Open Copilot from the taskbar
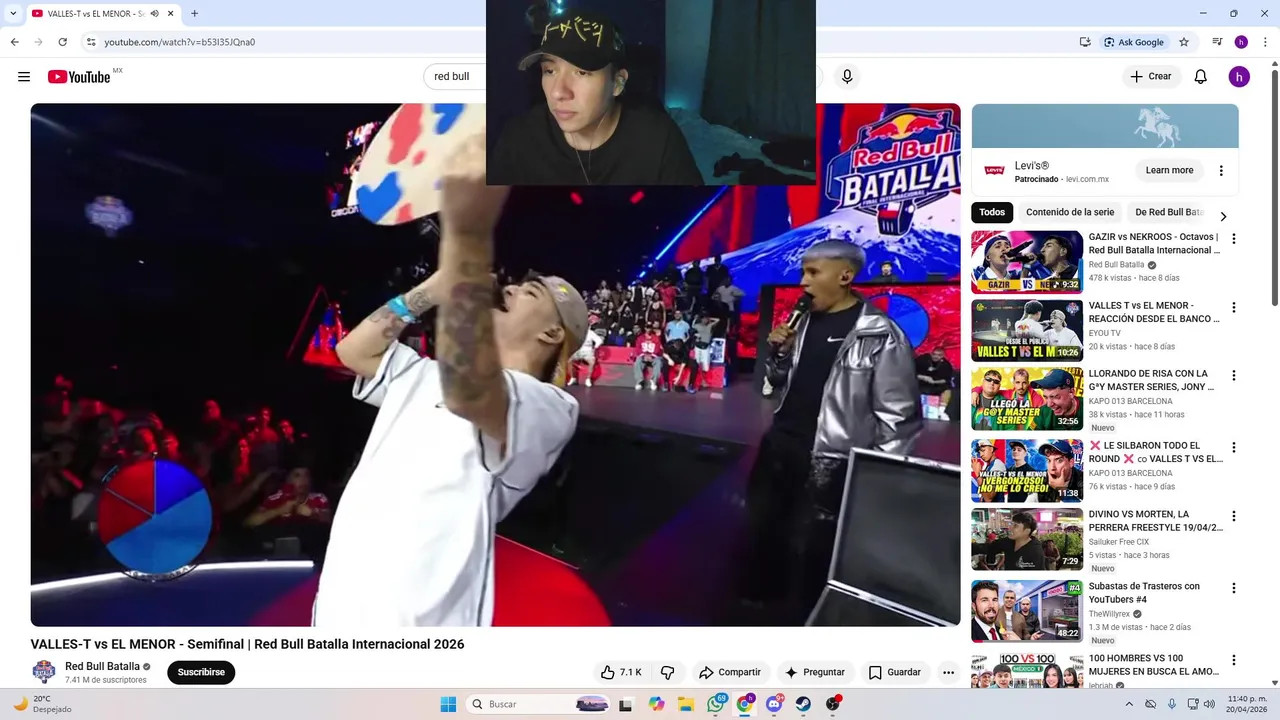 pyautogui.click(x=656, y=704)
